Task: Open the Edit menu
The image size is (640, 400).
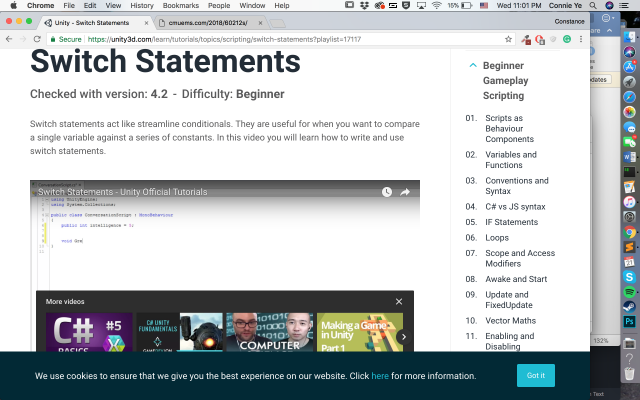Action: click(90, 5)
